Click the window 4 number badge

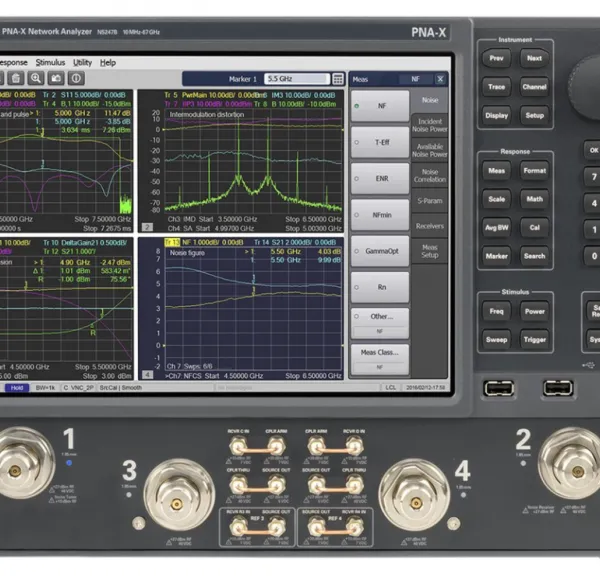point(147,374)
